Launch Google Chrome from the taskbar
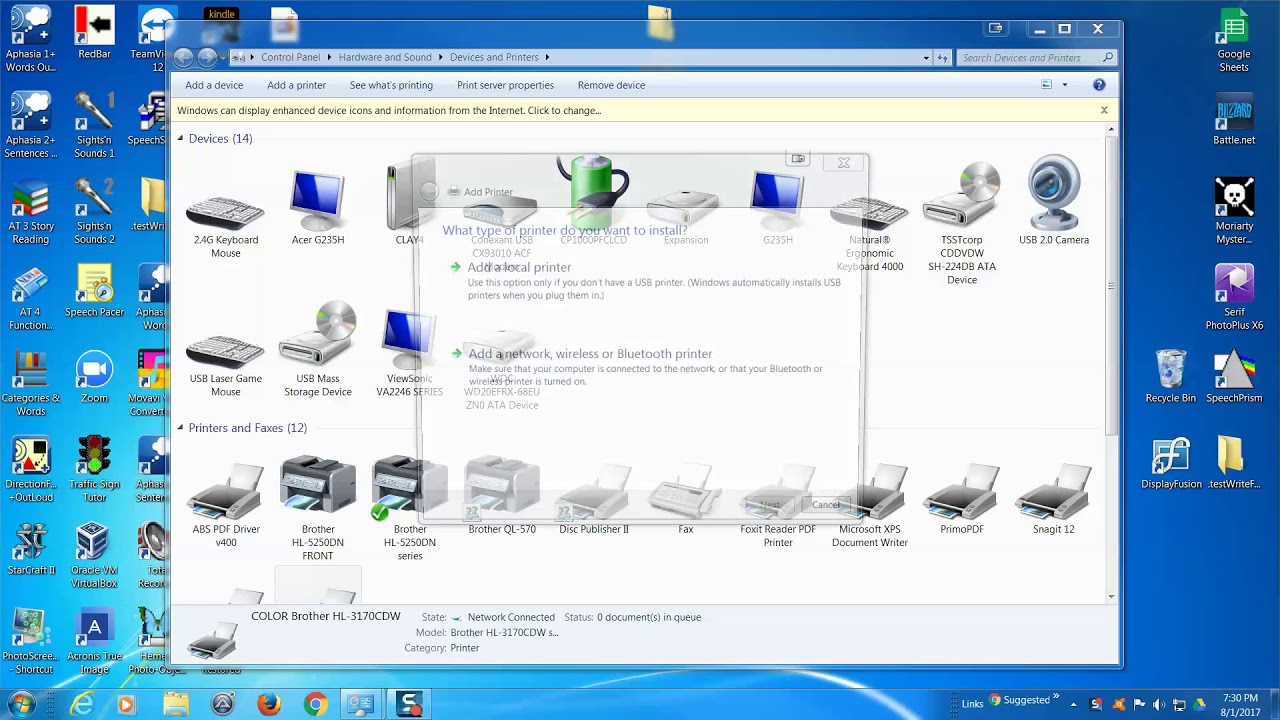The image size is (1280, 720). (315, 704)
